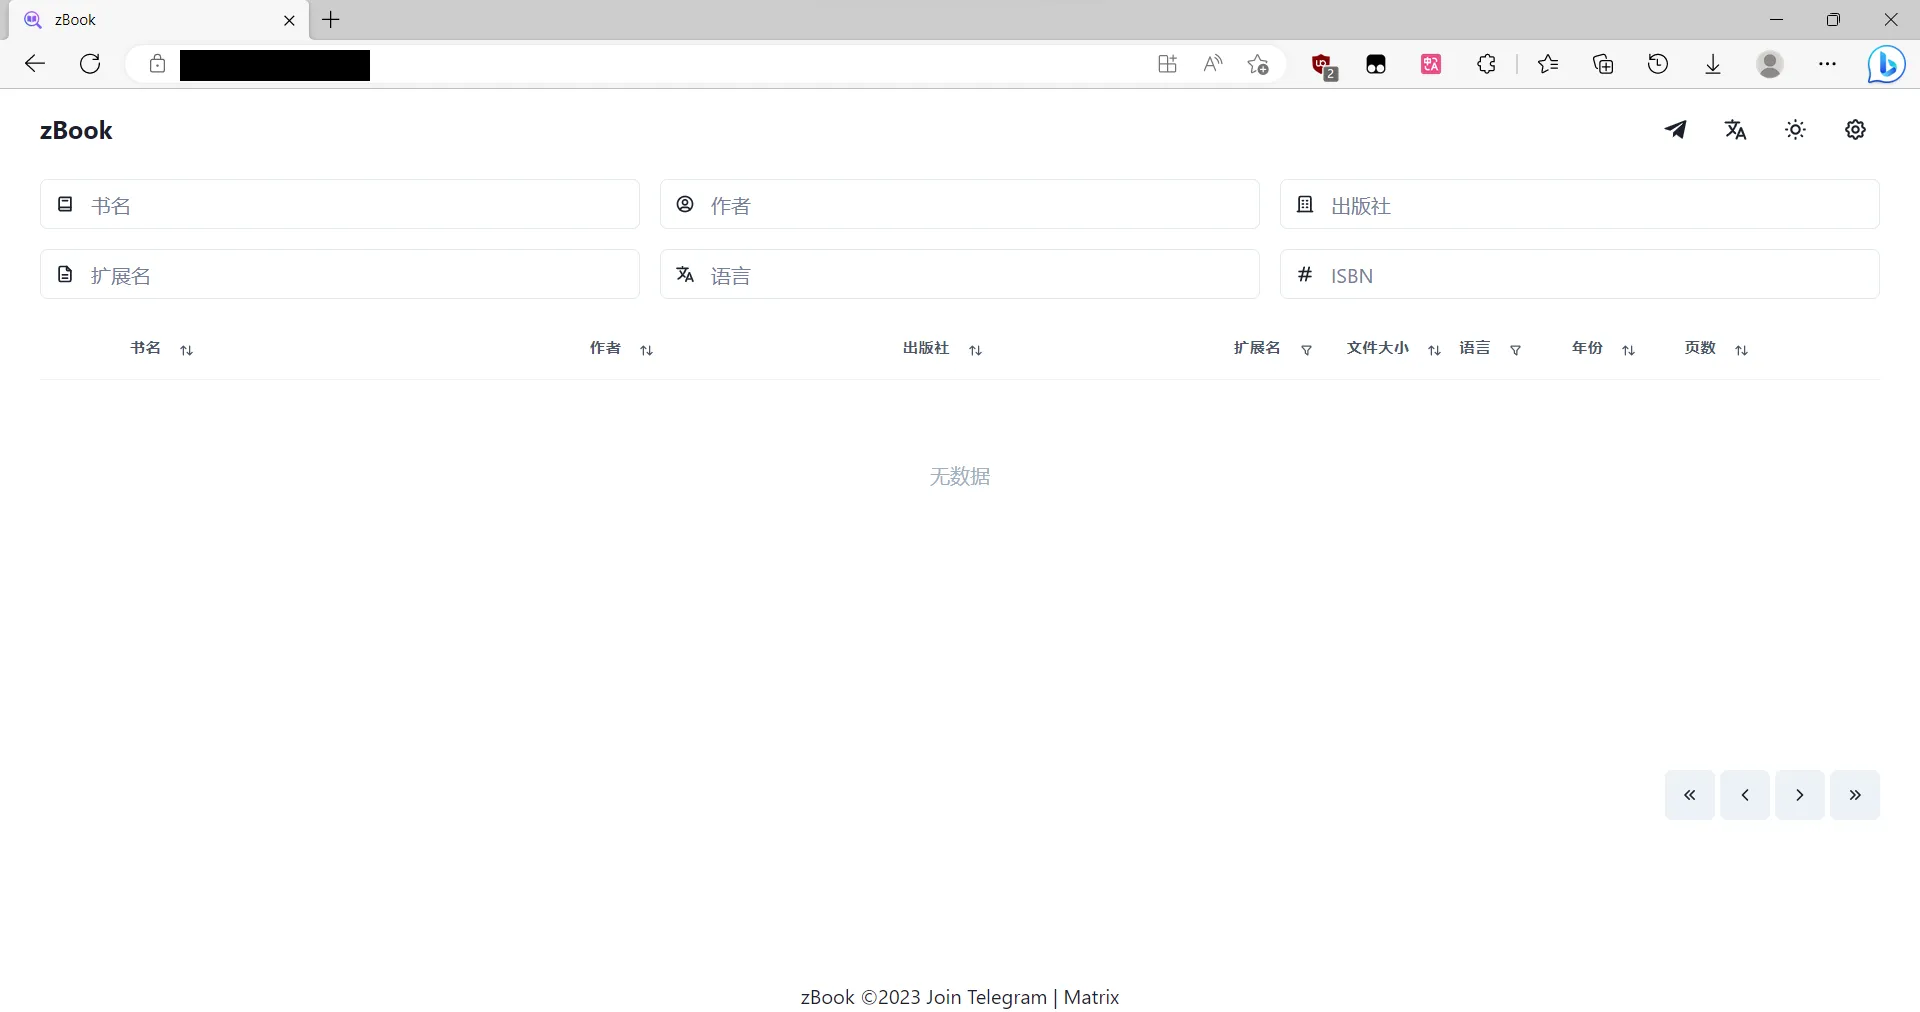The image size is (1920, 1012).
Task: Click the 文件大小 column header text
Action: pyautogui.click(x=1378, y=348)
